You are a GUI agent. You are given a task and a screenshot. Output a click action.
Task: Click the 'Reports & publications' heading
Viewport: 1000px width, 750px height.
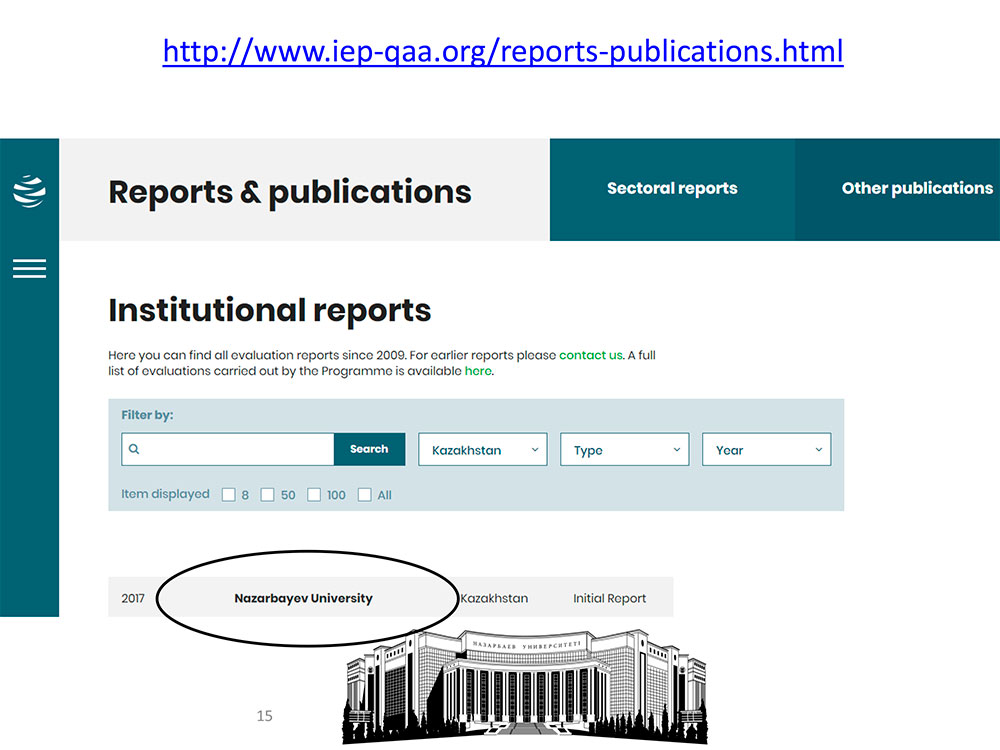290,192
